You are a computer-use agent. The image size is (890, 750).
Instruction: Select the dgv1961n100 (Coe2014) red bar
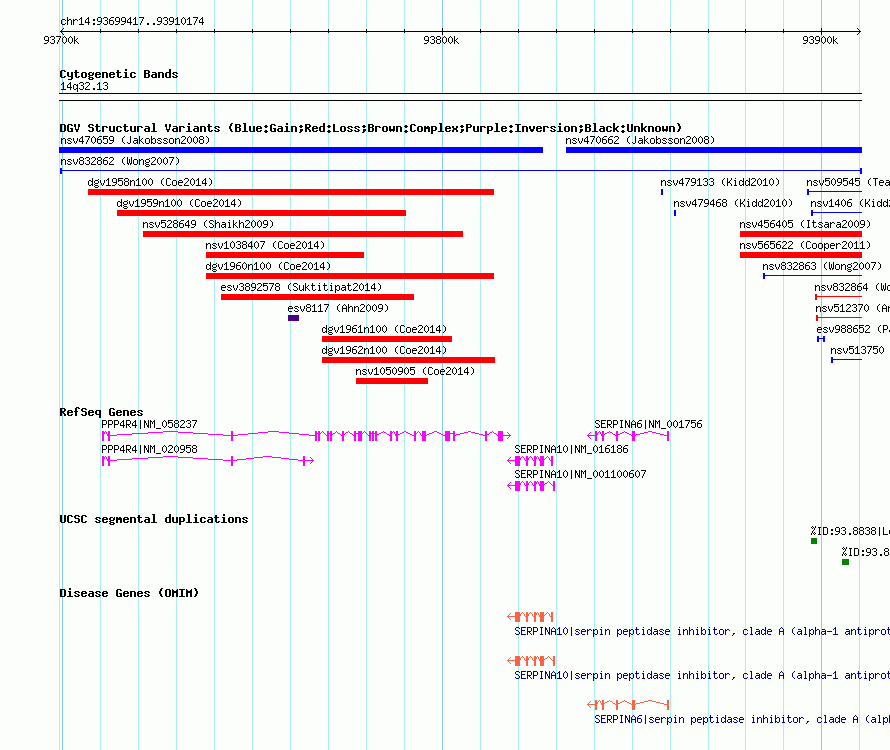387,339
